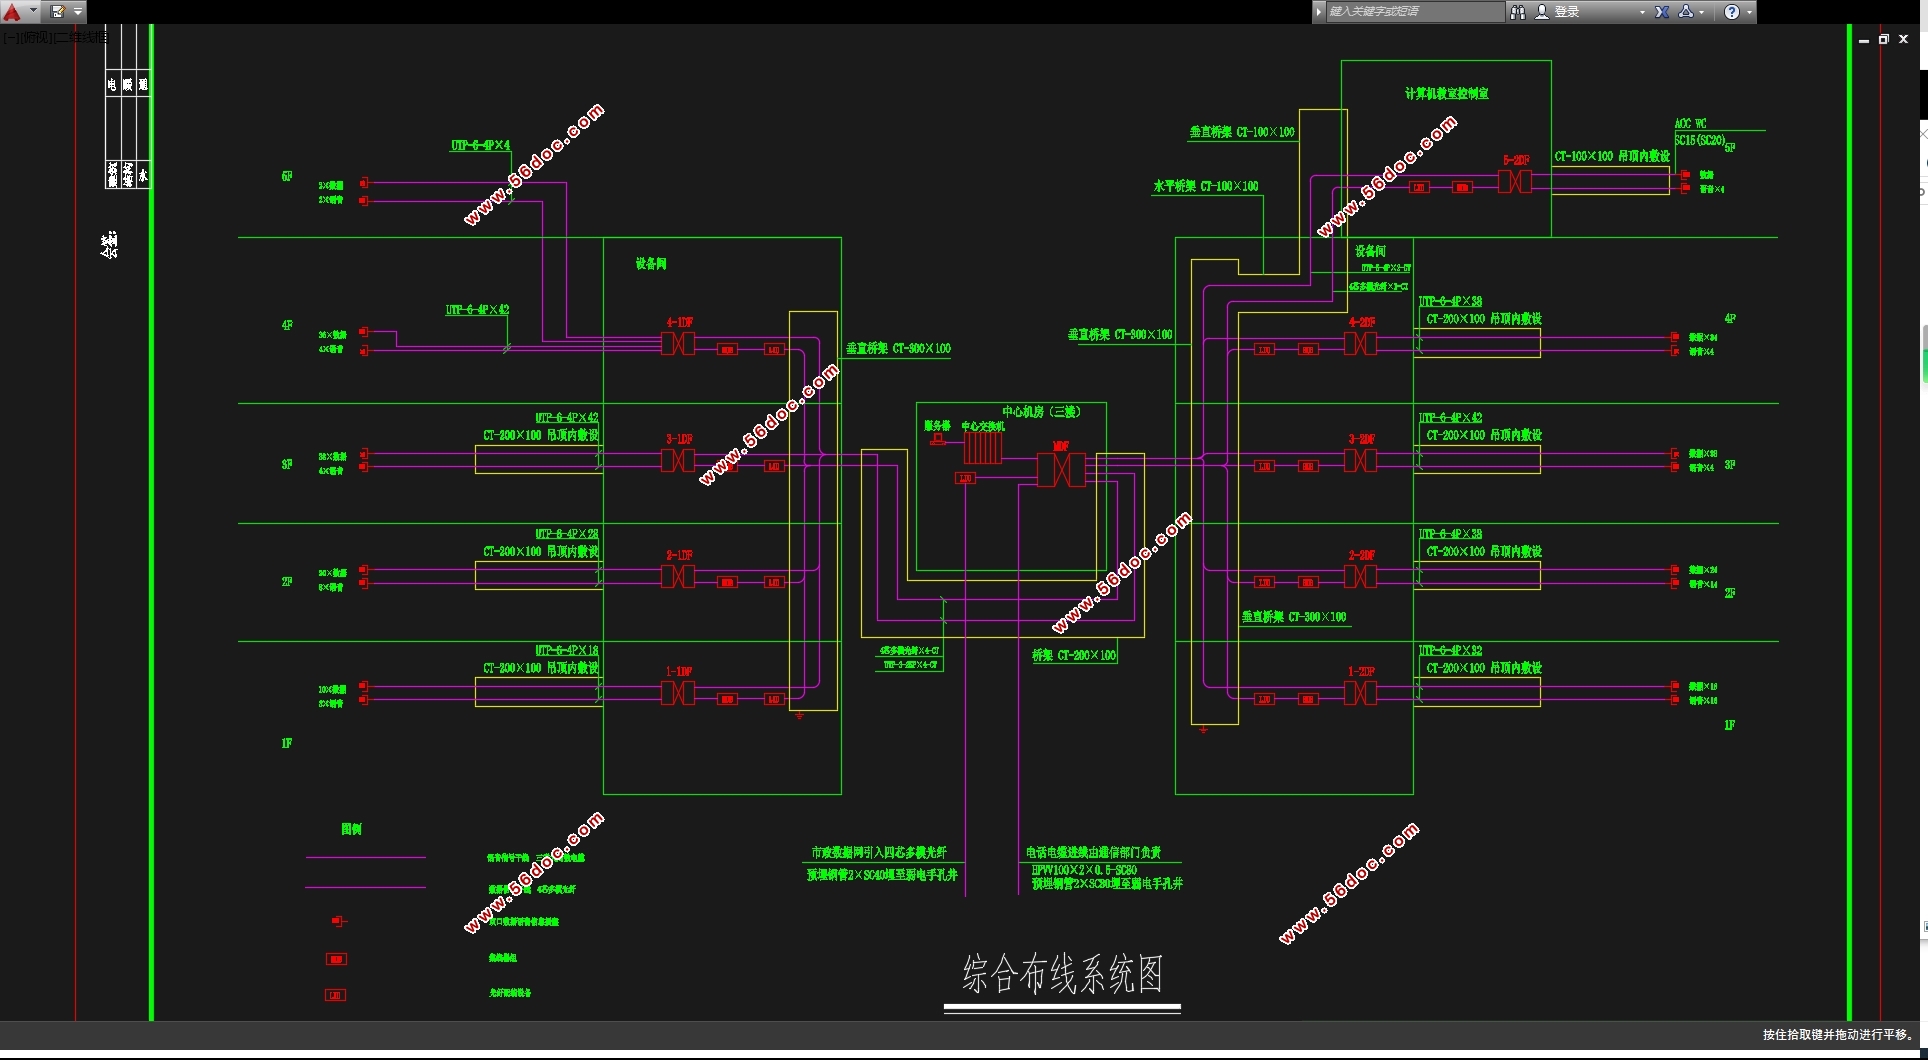This screenshot has height=1060, width=1928.
Task: Click the binoculars search icon
Action: tap(1518, 12)
